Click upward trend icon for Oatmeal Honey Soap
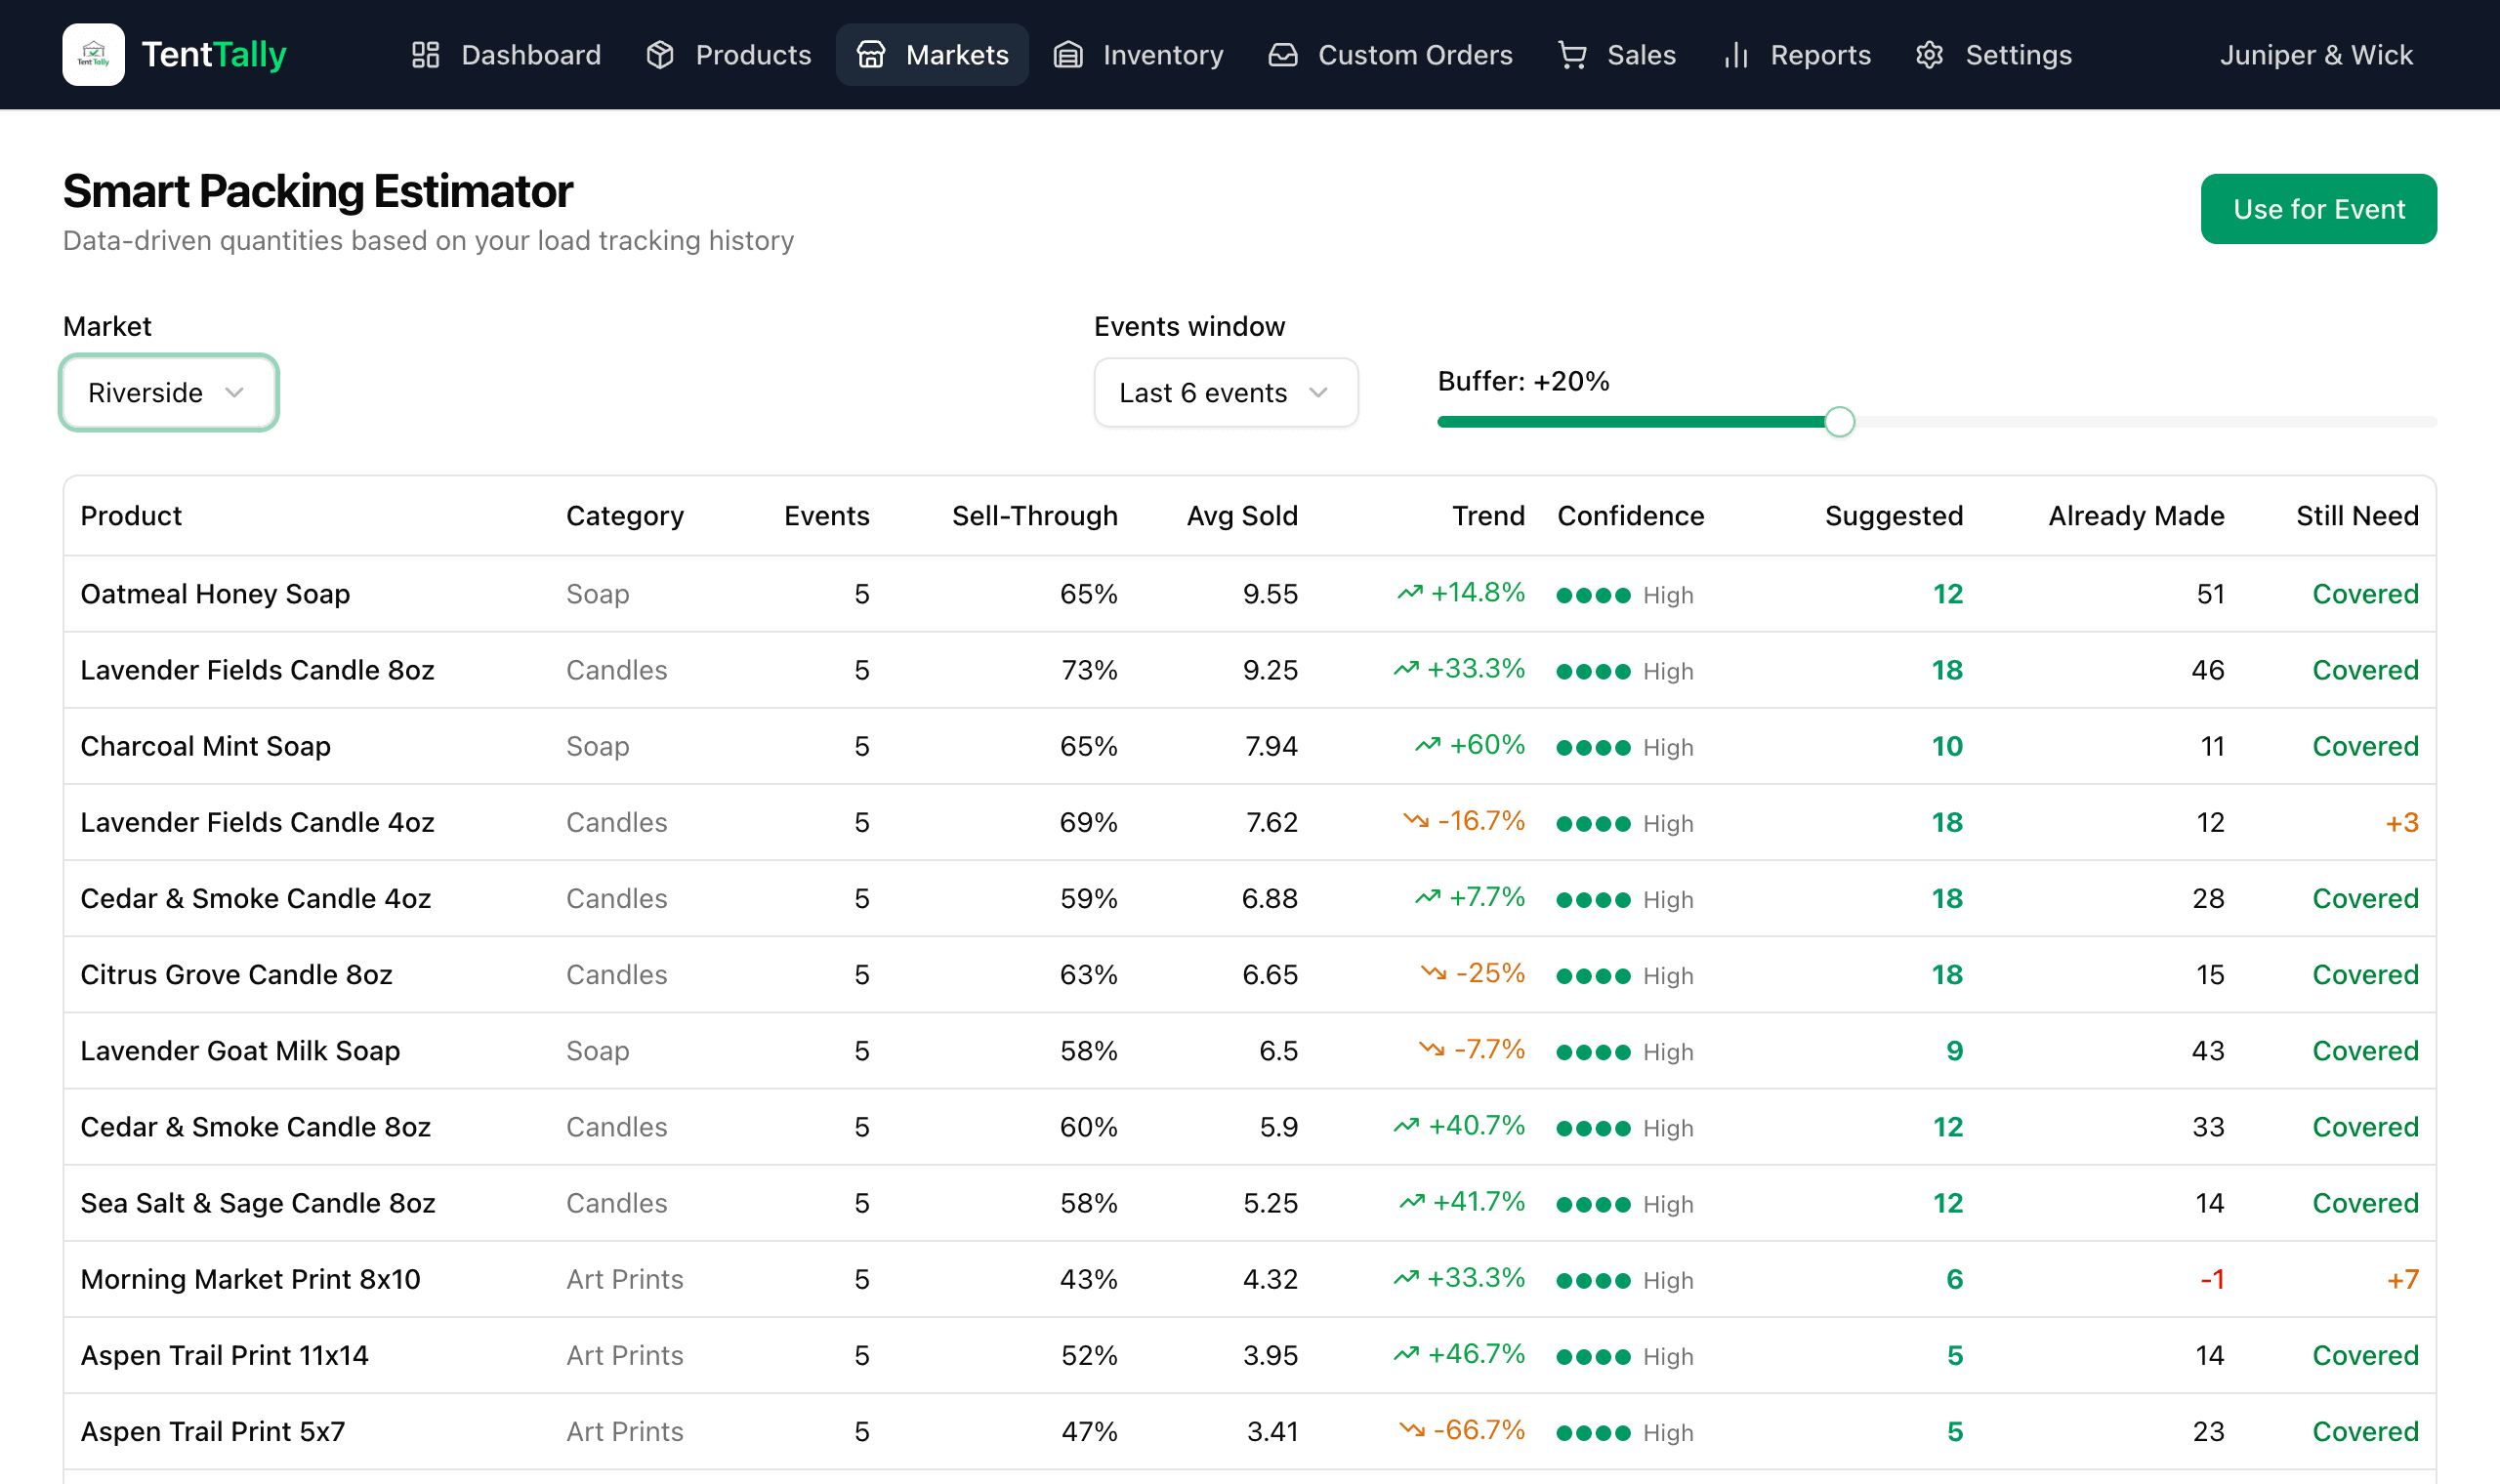This screenshot has height=1484, width=2500. tap(1410, 592)
